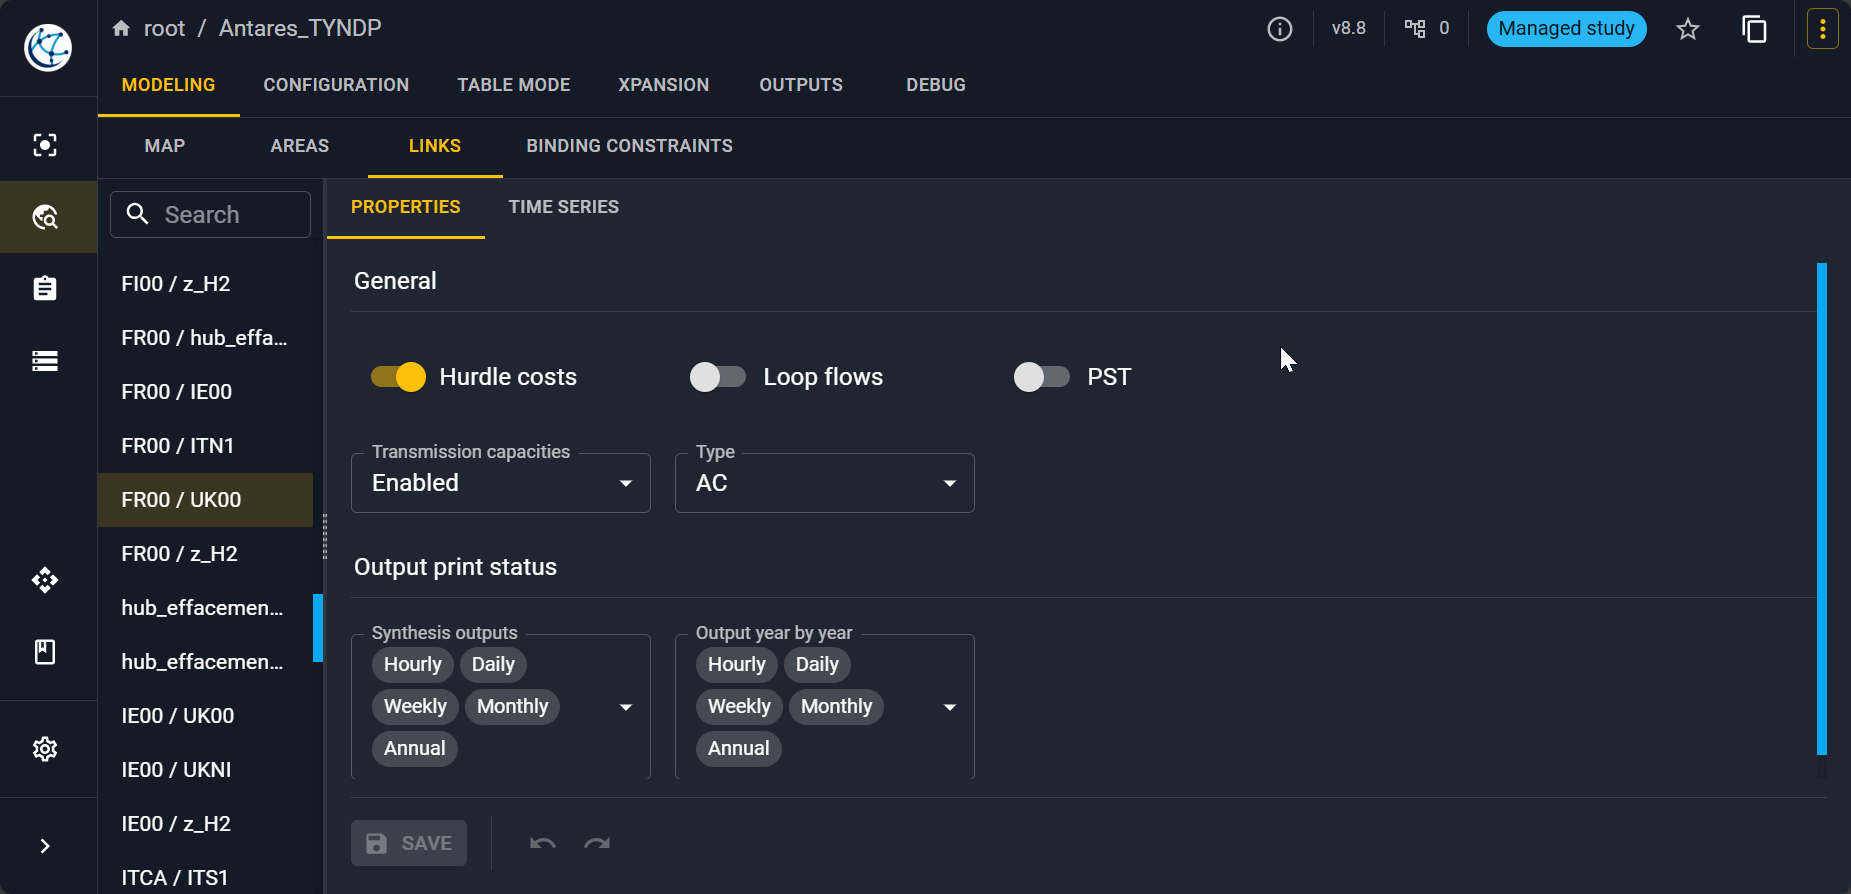The height and width of the screenshot is (894, 1851).
Task: Go to the Outputs tab
Action: 801,85
